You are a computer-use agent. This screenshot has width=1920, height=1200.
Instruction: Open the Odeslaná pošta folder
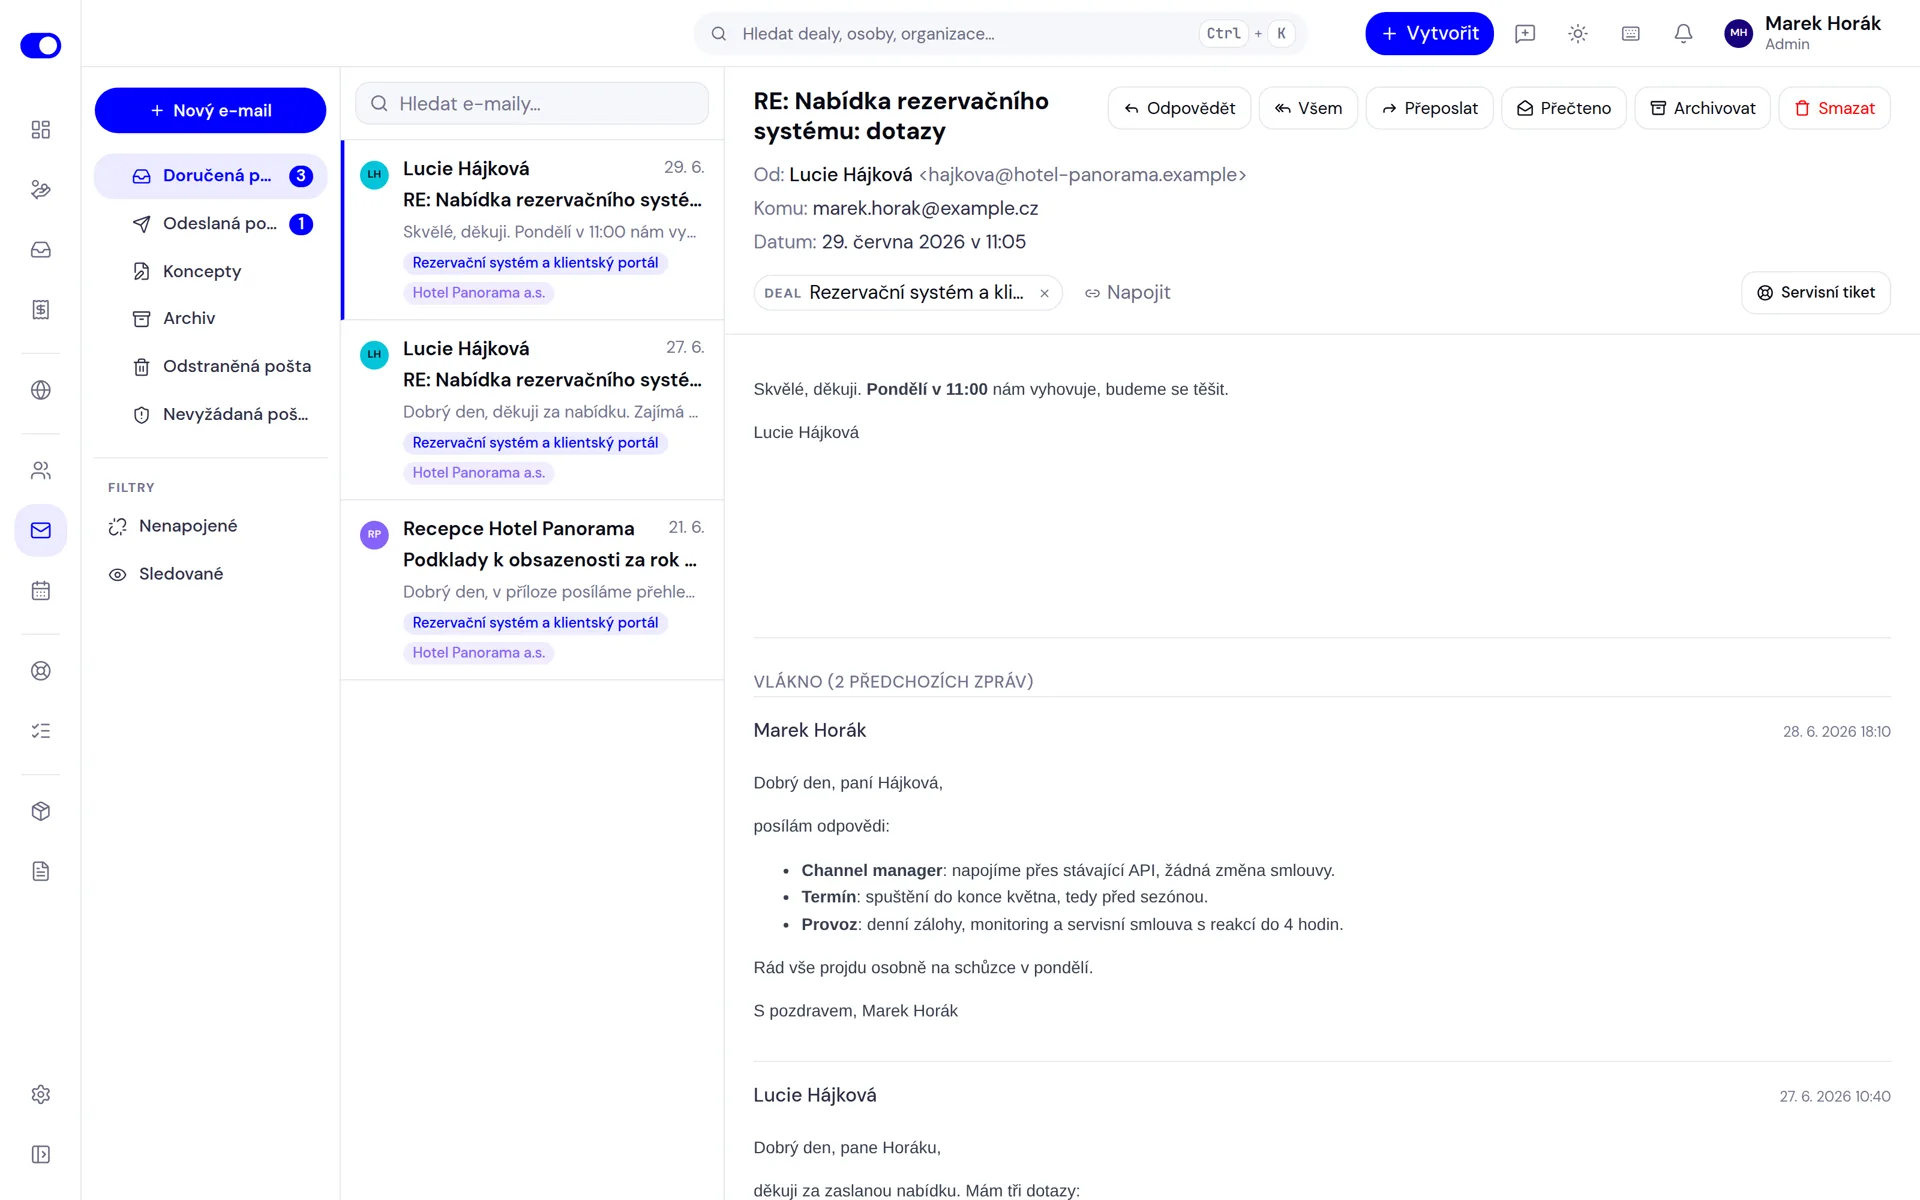coord(210,224)
